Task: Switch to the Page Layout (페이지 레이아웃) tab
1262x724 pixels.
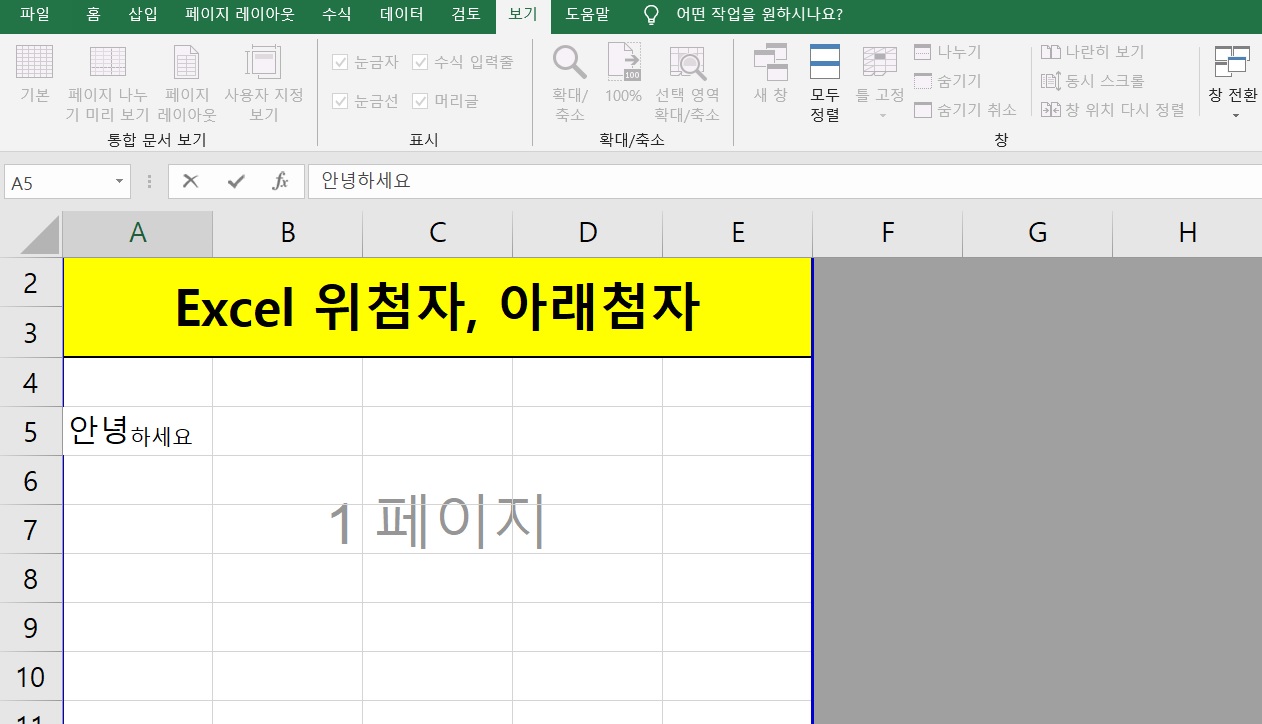Action: coord(240,15)
